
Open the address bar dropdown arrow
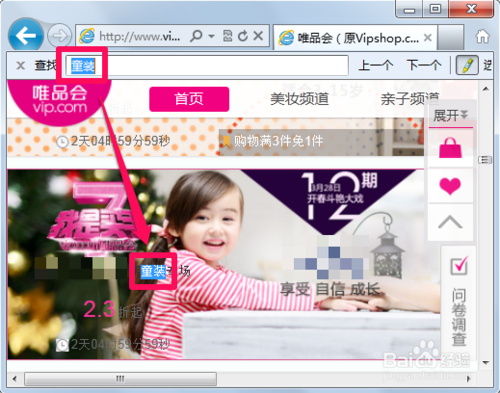pos(211,36)
